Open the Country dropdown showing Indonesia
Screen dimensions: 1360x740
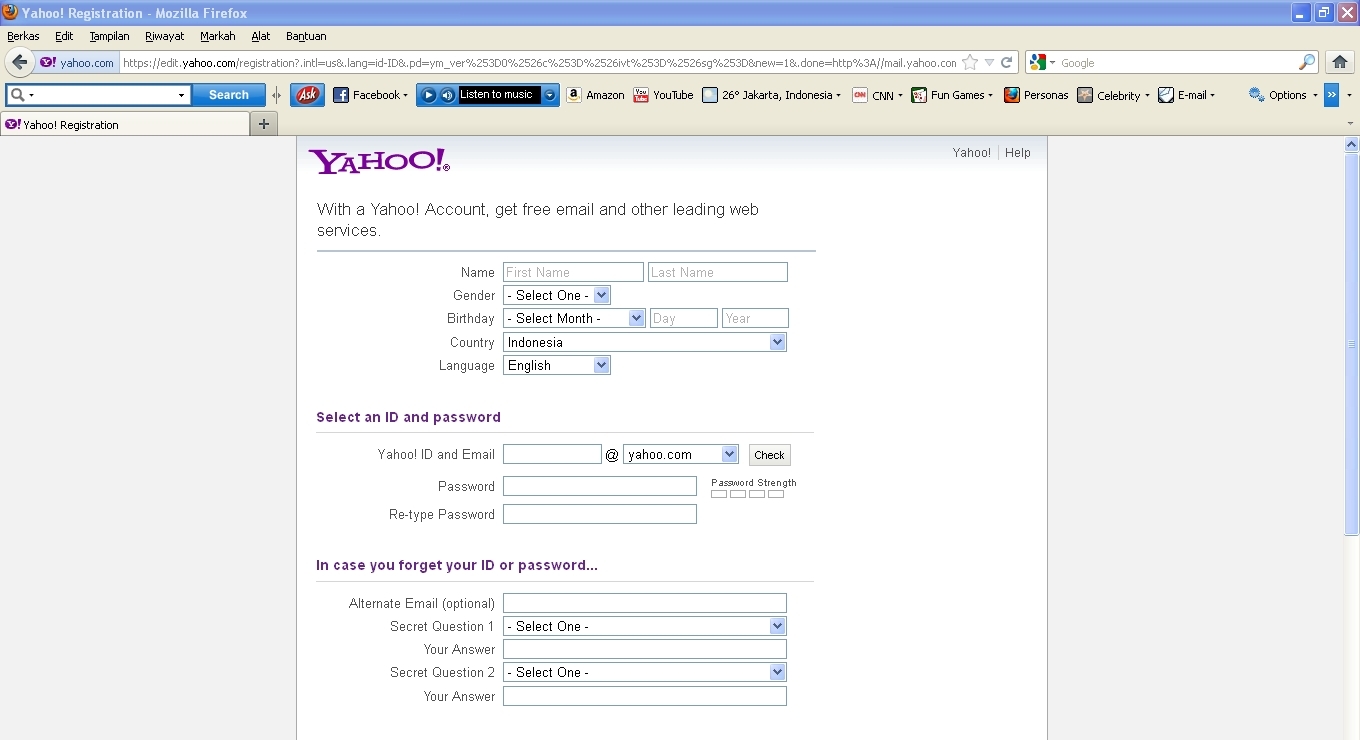pyautogui.click(x=645, y=342)
